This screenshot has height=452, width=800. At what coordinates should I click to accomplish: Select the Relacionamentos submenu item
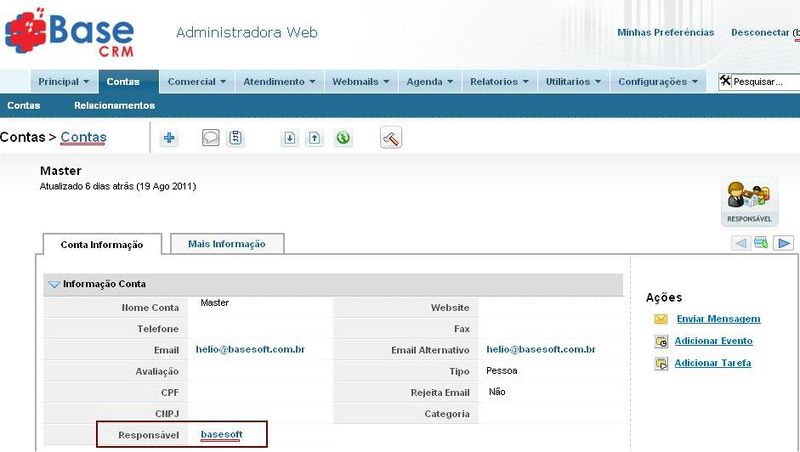click(x=114, y=105)
